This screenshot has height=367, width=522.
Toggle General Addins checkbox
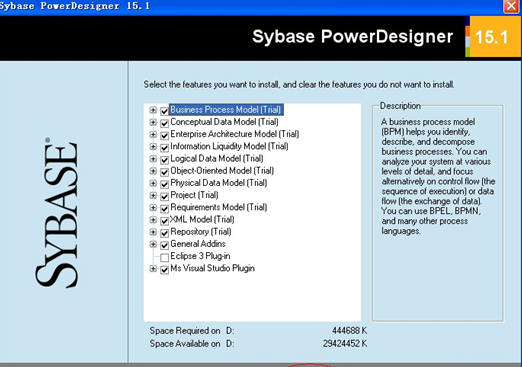click(164, 245)
